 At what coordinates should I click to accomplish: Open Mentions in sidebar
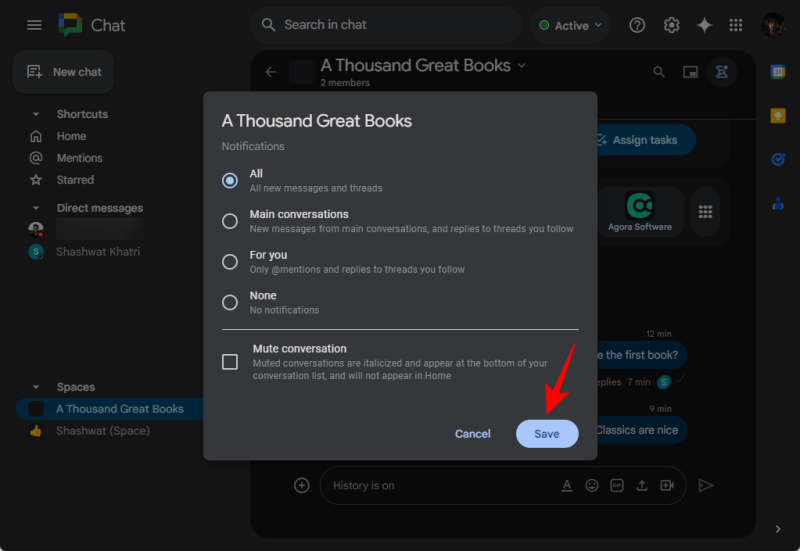(80, 158)
